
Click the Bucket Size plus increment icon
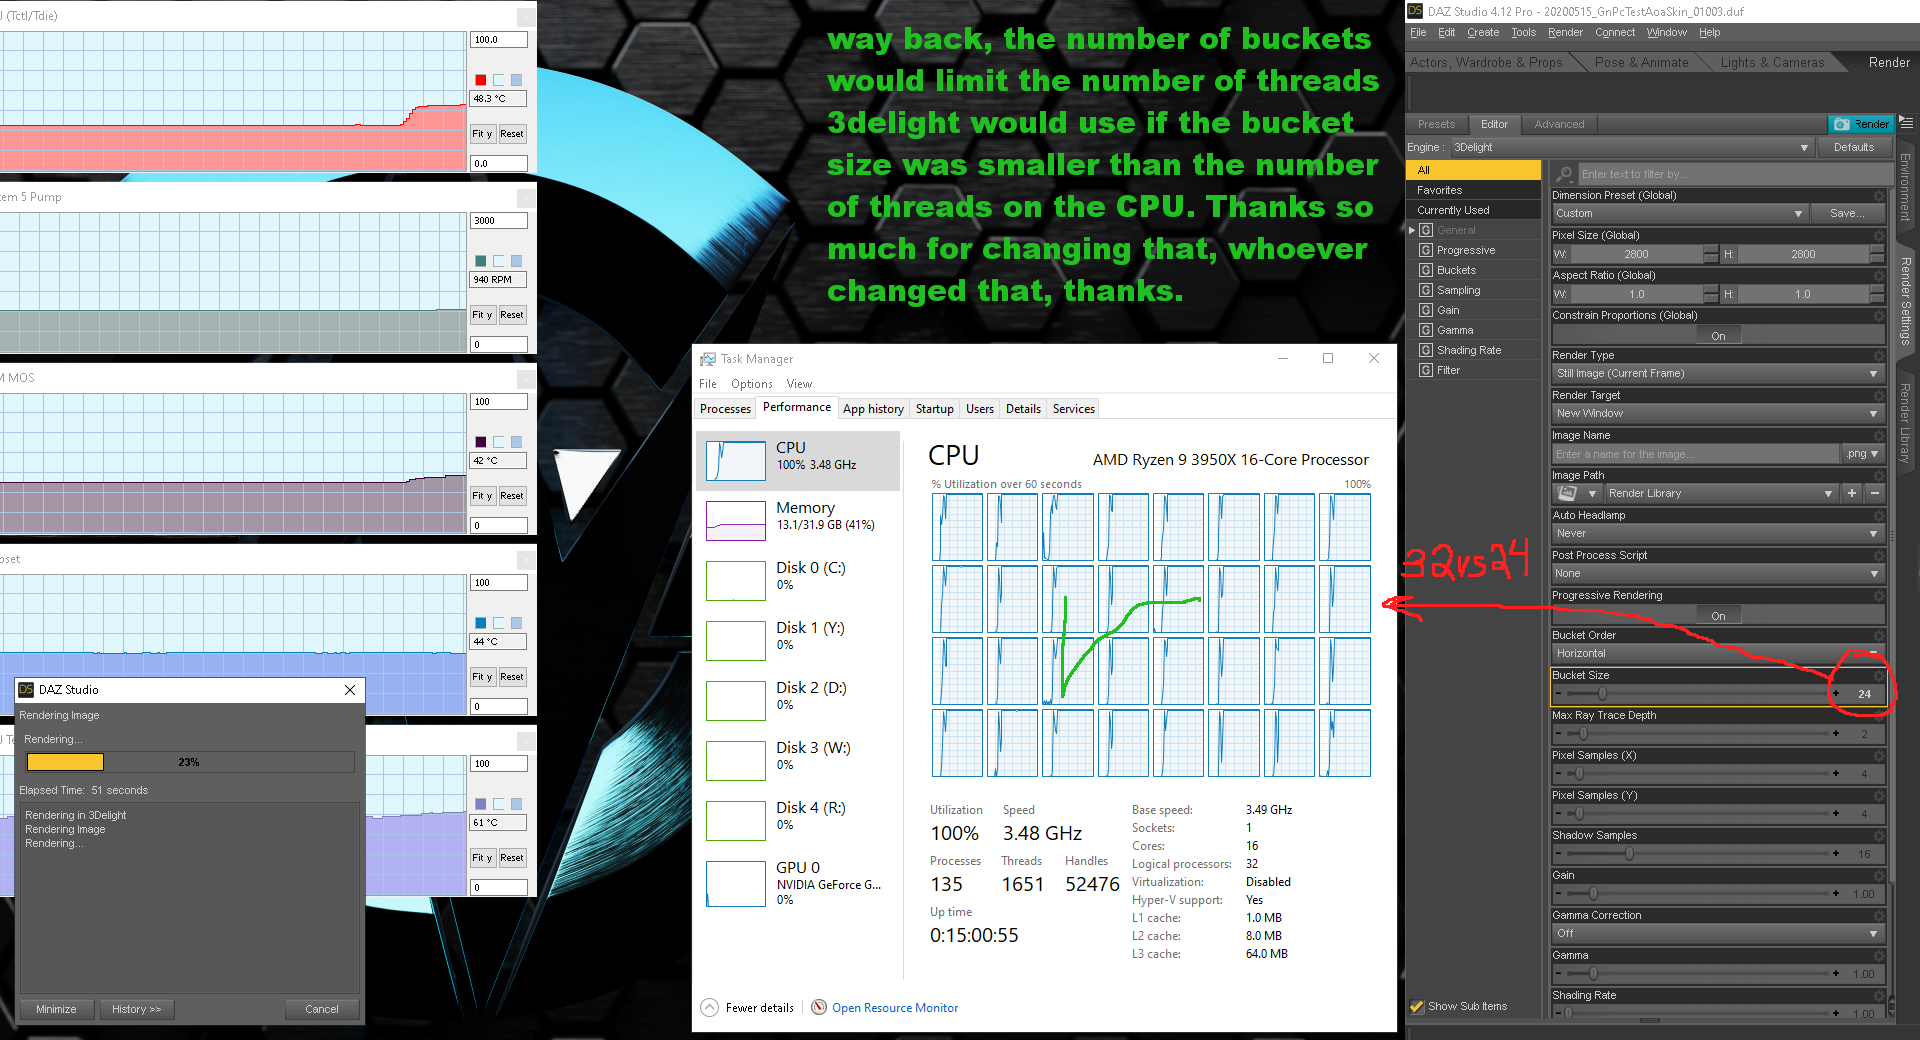(x=1836, y=693)
